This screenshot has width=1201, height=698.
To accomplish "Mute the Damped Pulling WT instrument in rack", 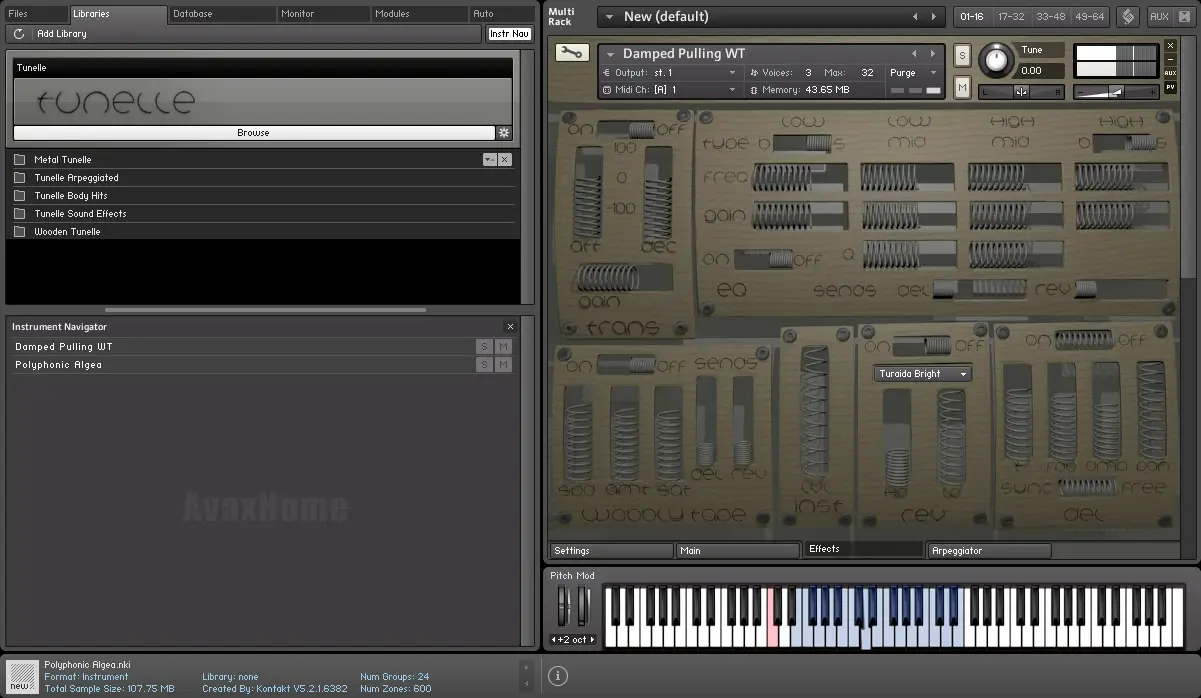I will tap(962, 88).
